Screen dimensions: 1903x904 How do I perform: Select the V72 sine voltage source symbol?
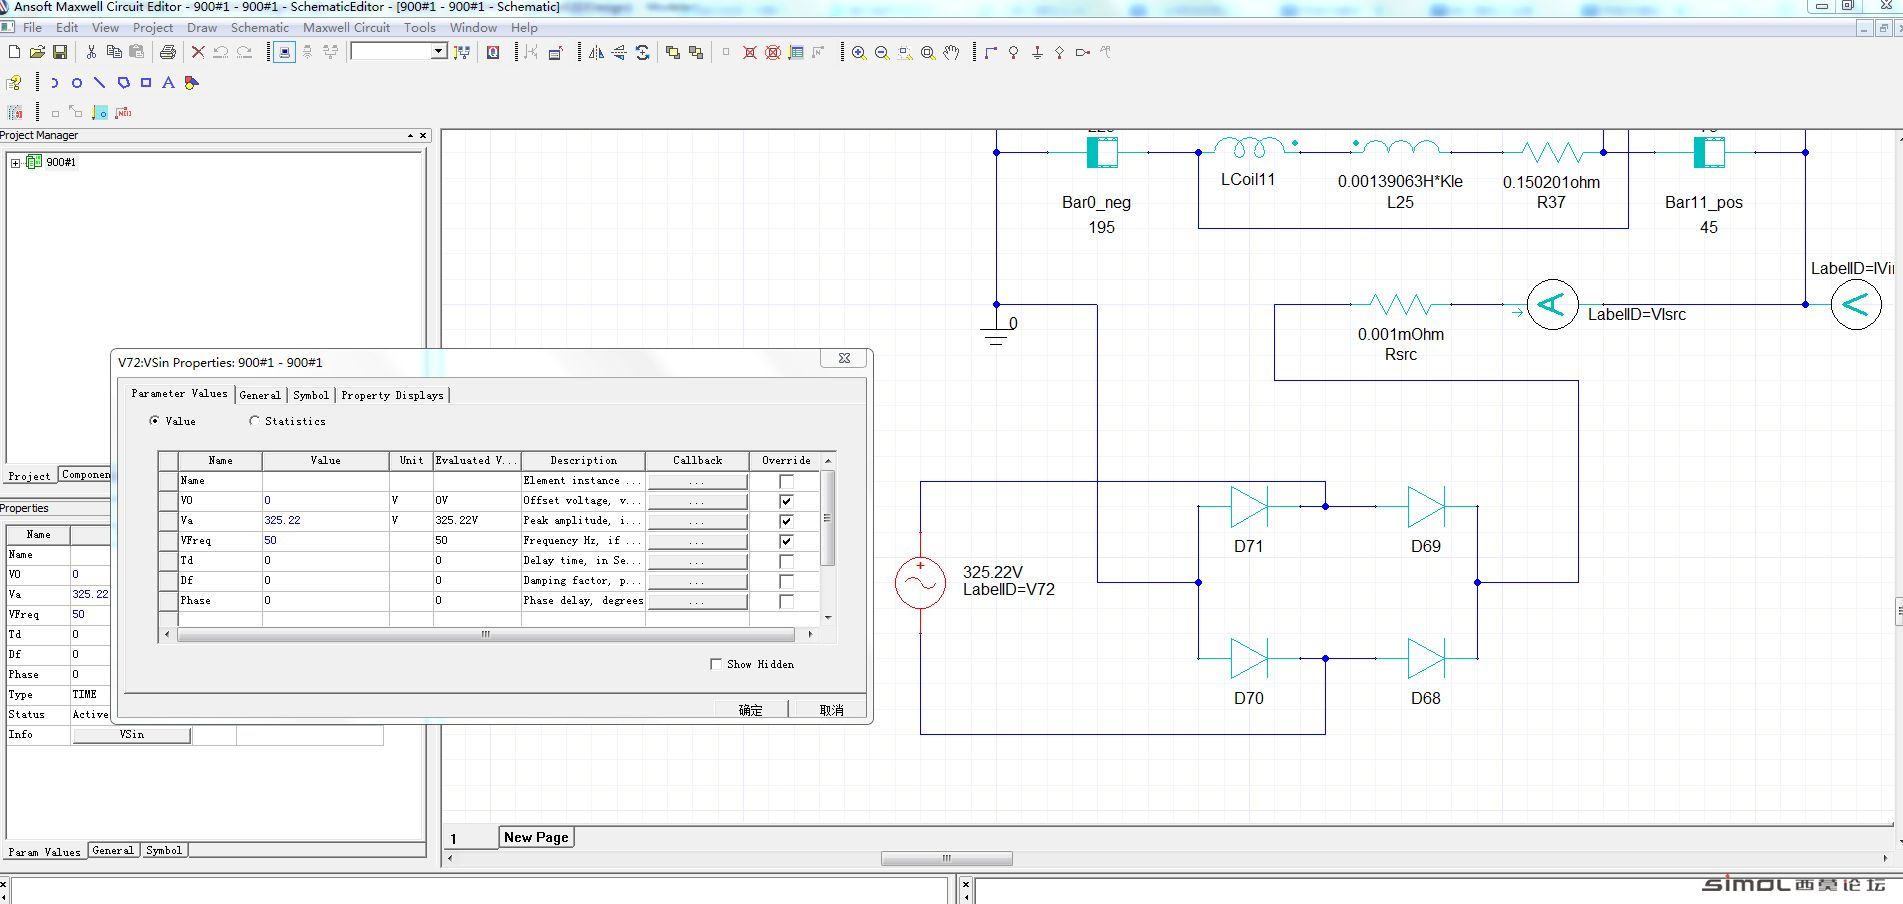[x=920, y=584]
